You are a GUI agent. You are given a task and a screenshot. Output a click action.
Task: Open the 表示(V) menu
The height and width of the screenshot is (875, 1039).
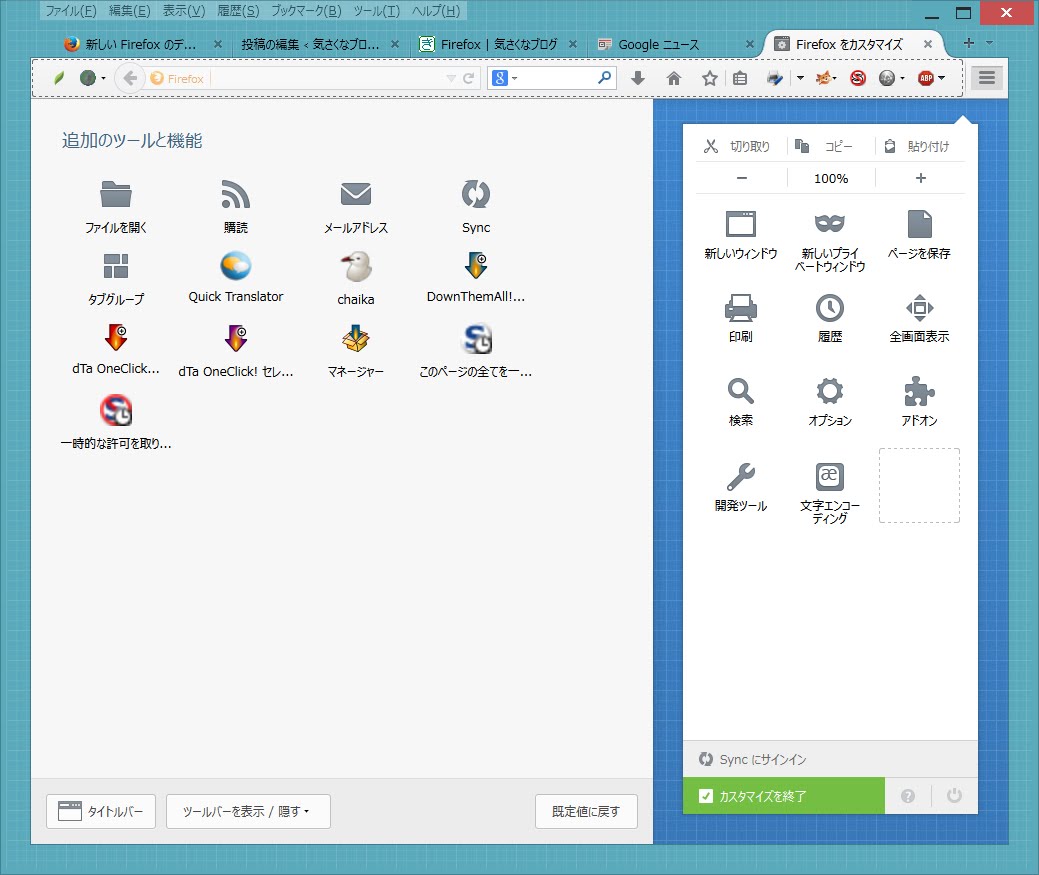tap(184, 11)
